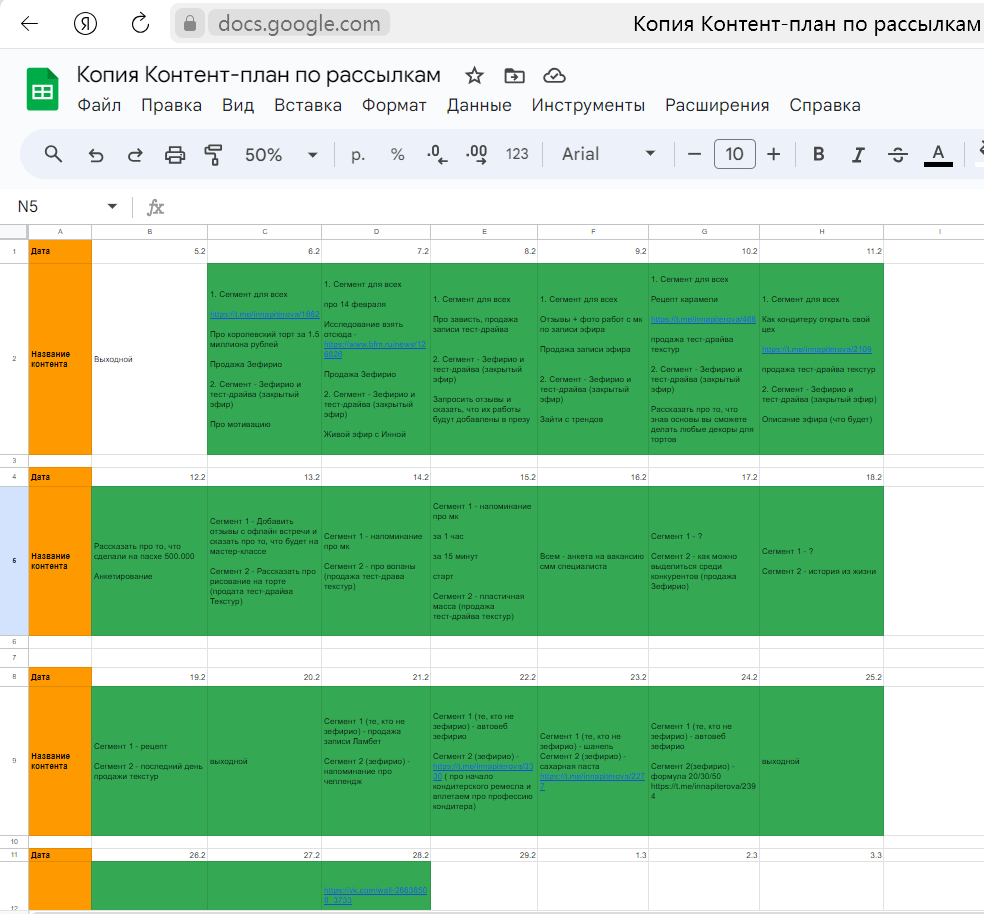Open the Вставка menu
The image size is (984, 914).
pos(308,105)
